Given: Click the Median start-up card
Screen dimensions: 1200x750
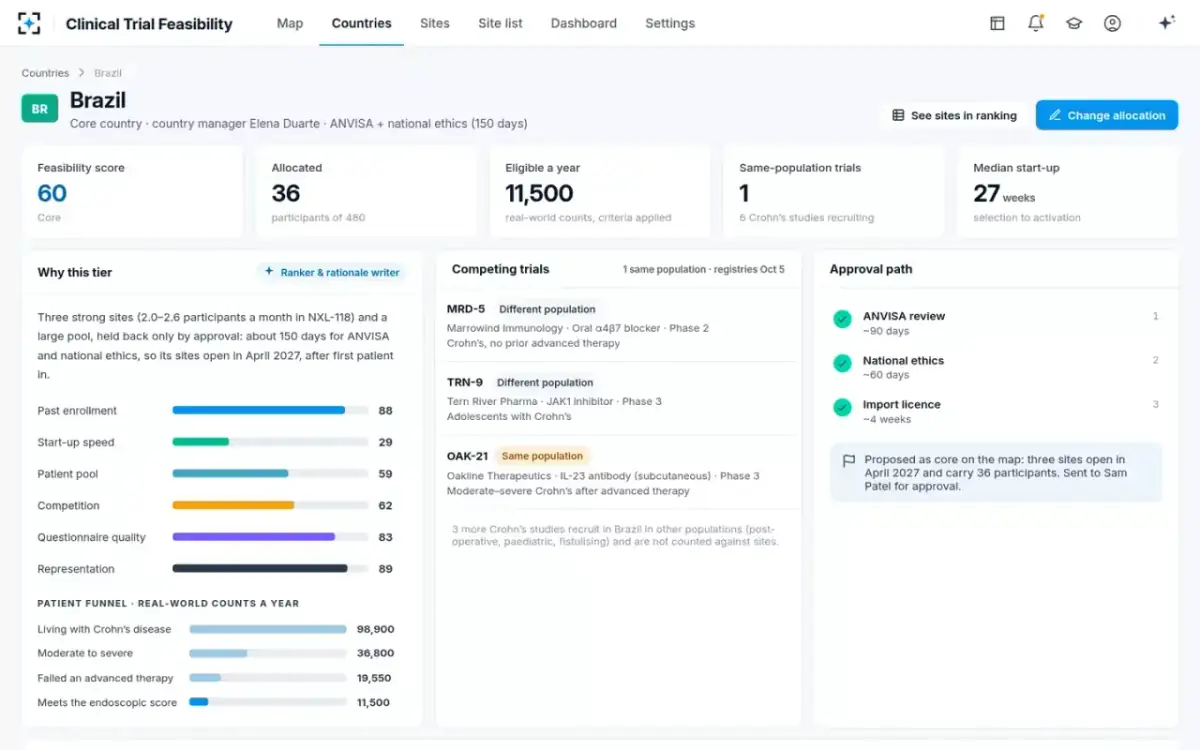Looking at the screenshot, I should (x=1068, y=192).
